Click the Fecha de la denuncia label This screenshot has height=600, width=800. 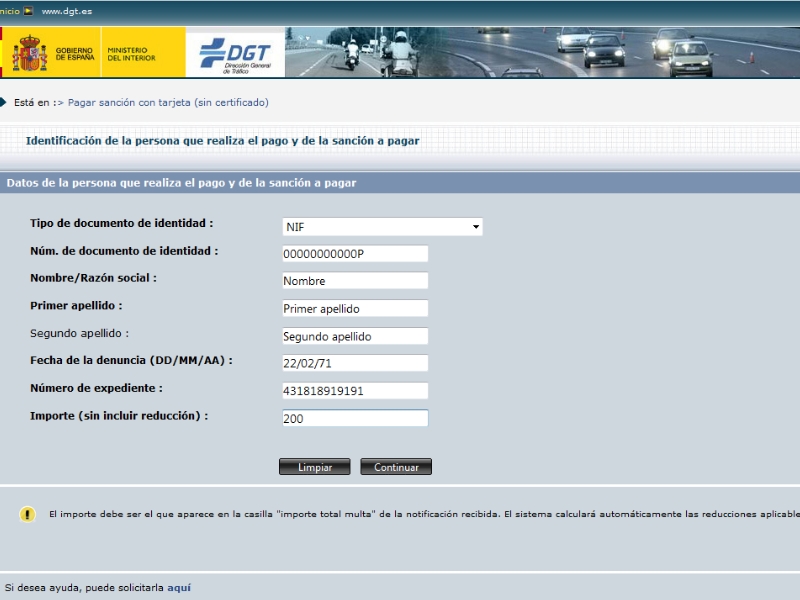131,361
